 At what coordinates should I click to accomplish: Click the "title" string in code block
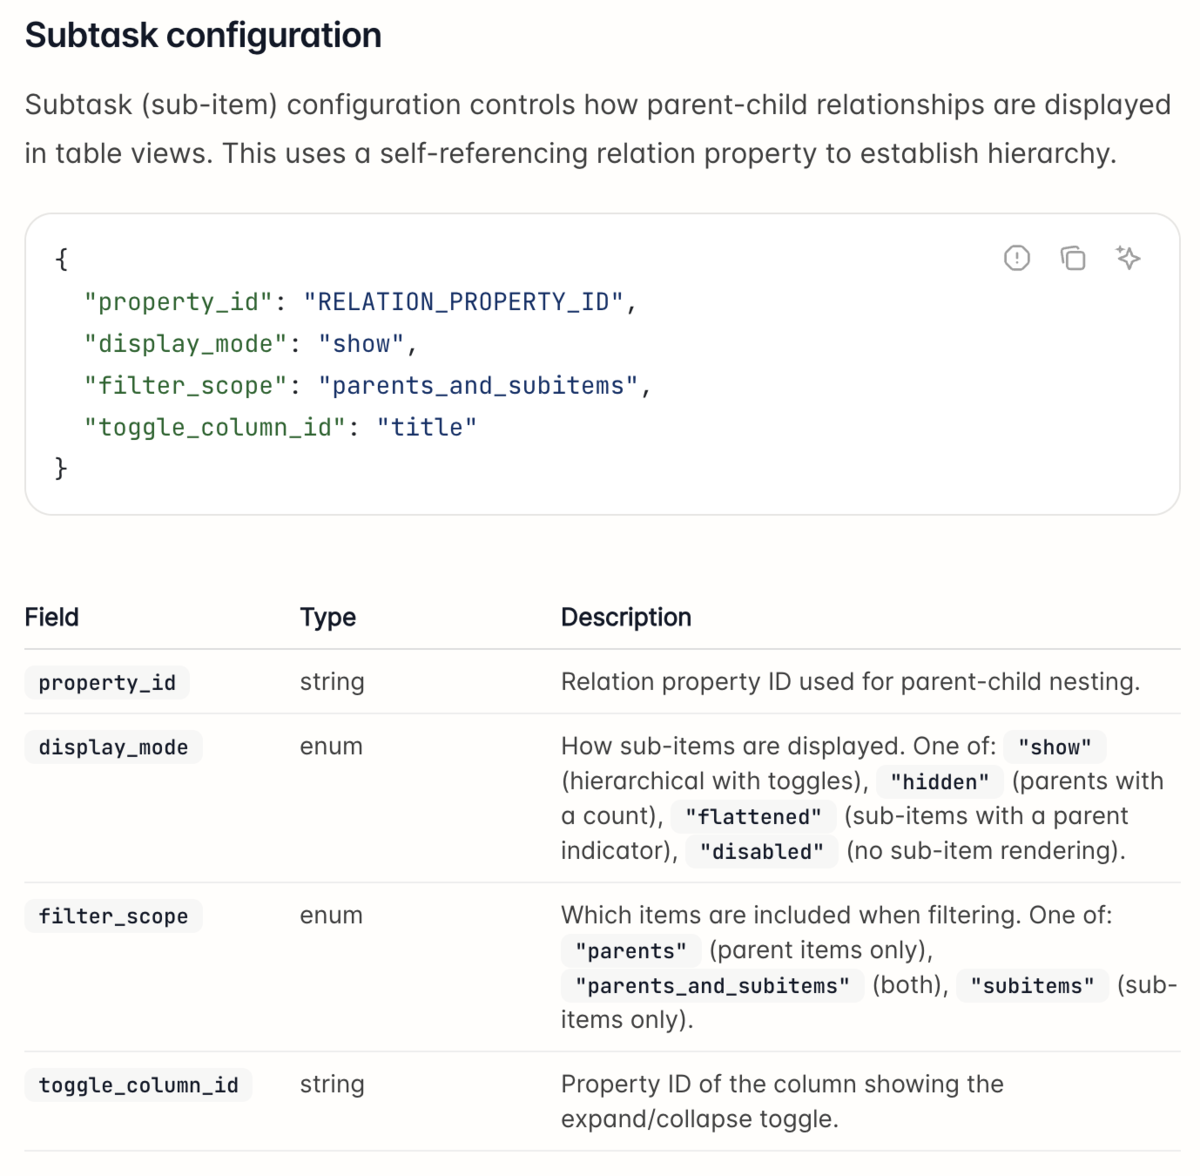[427, 428]
